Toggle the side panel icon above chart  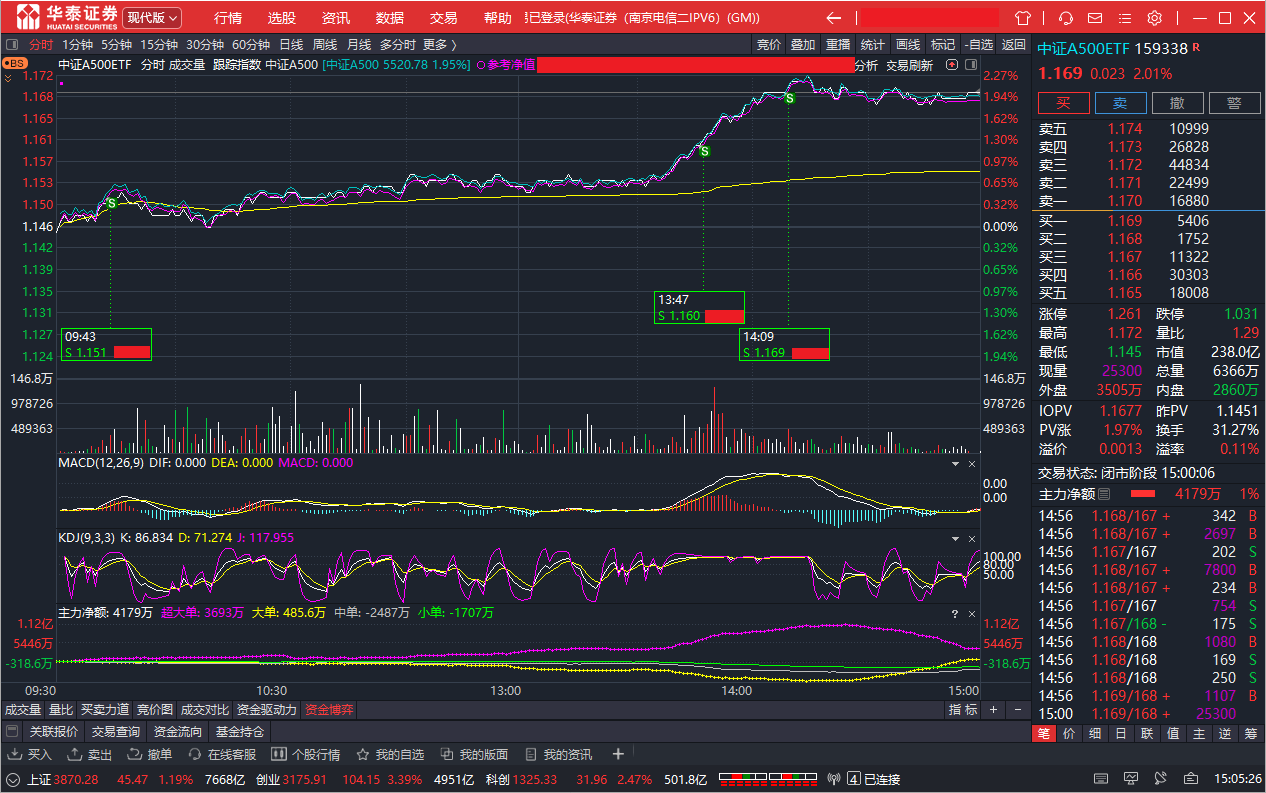coord(970,64)
